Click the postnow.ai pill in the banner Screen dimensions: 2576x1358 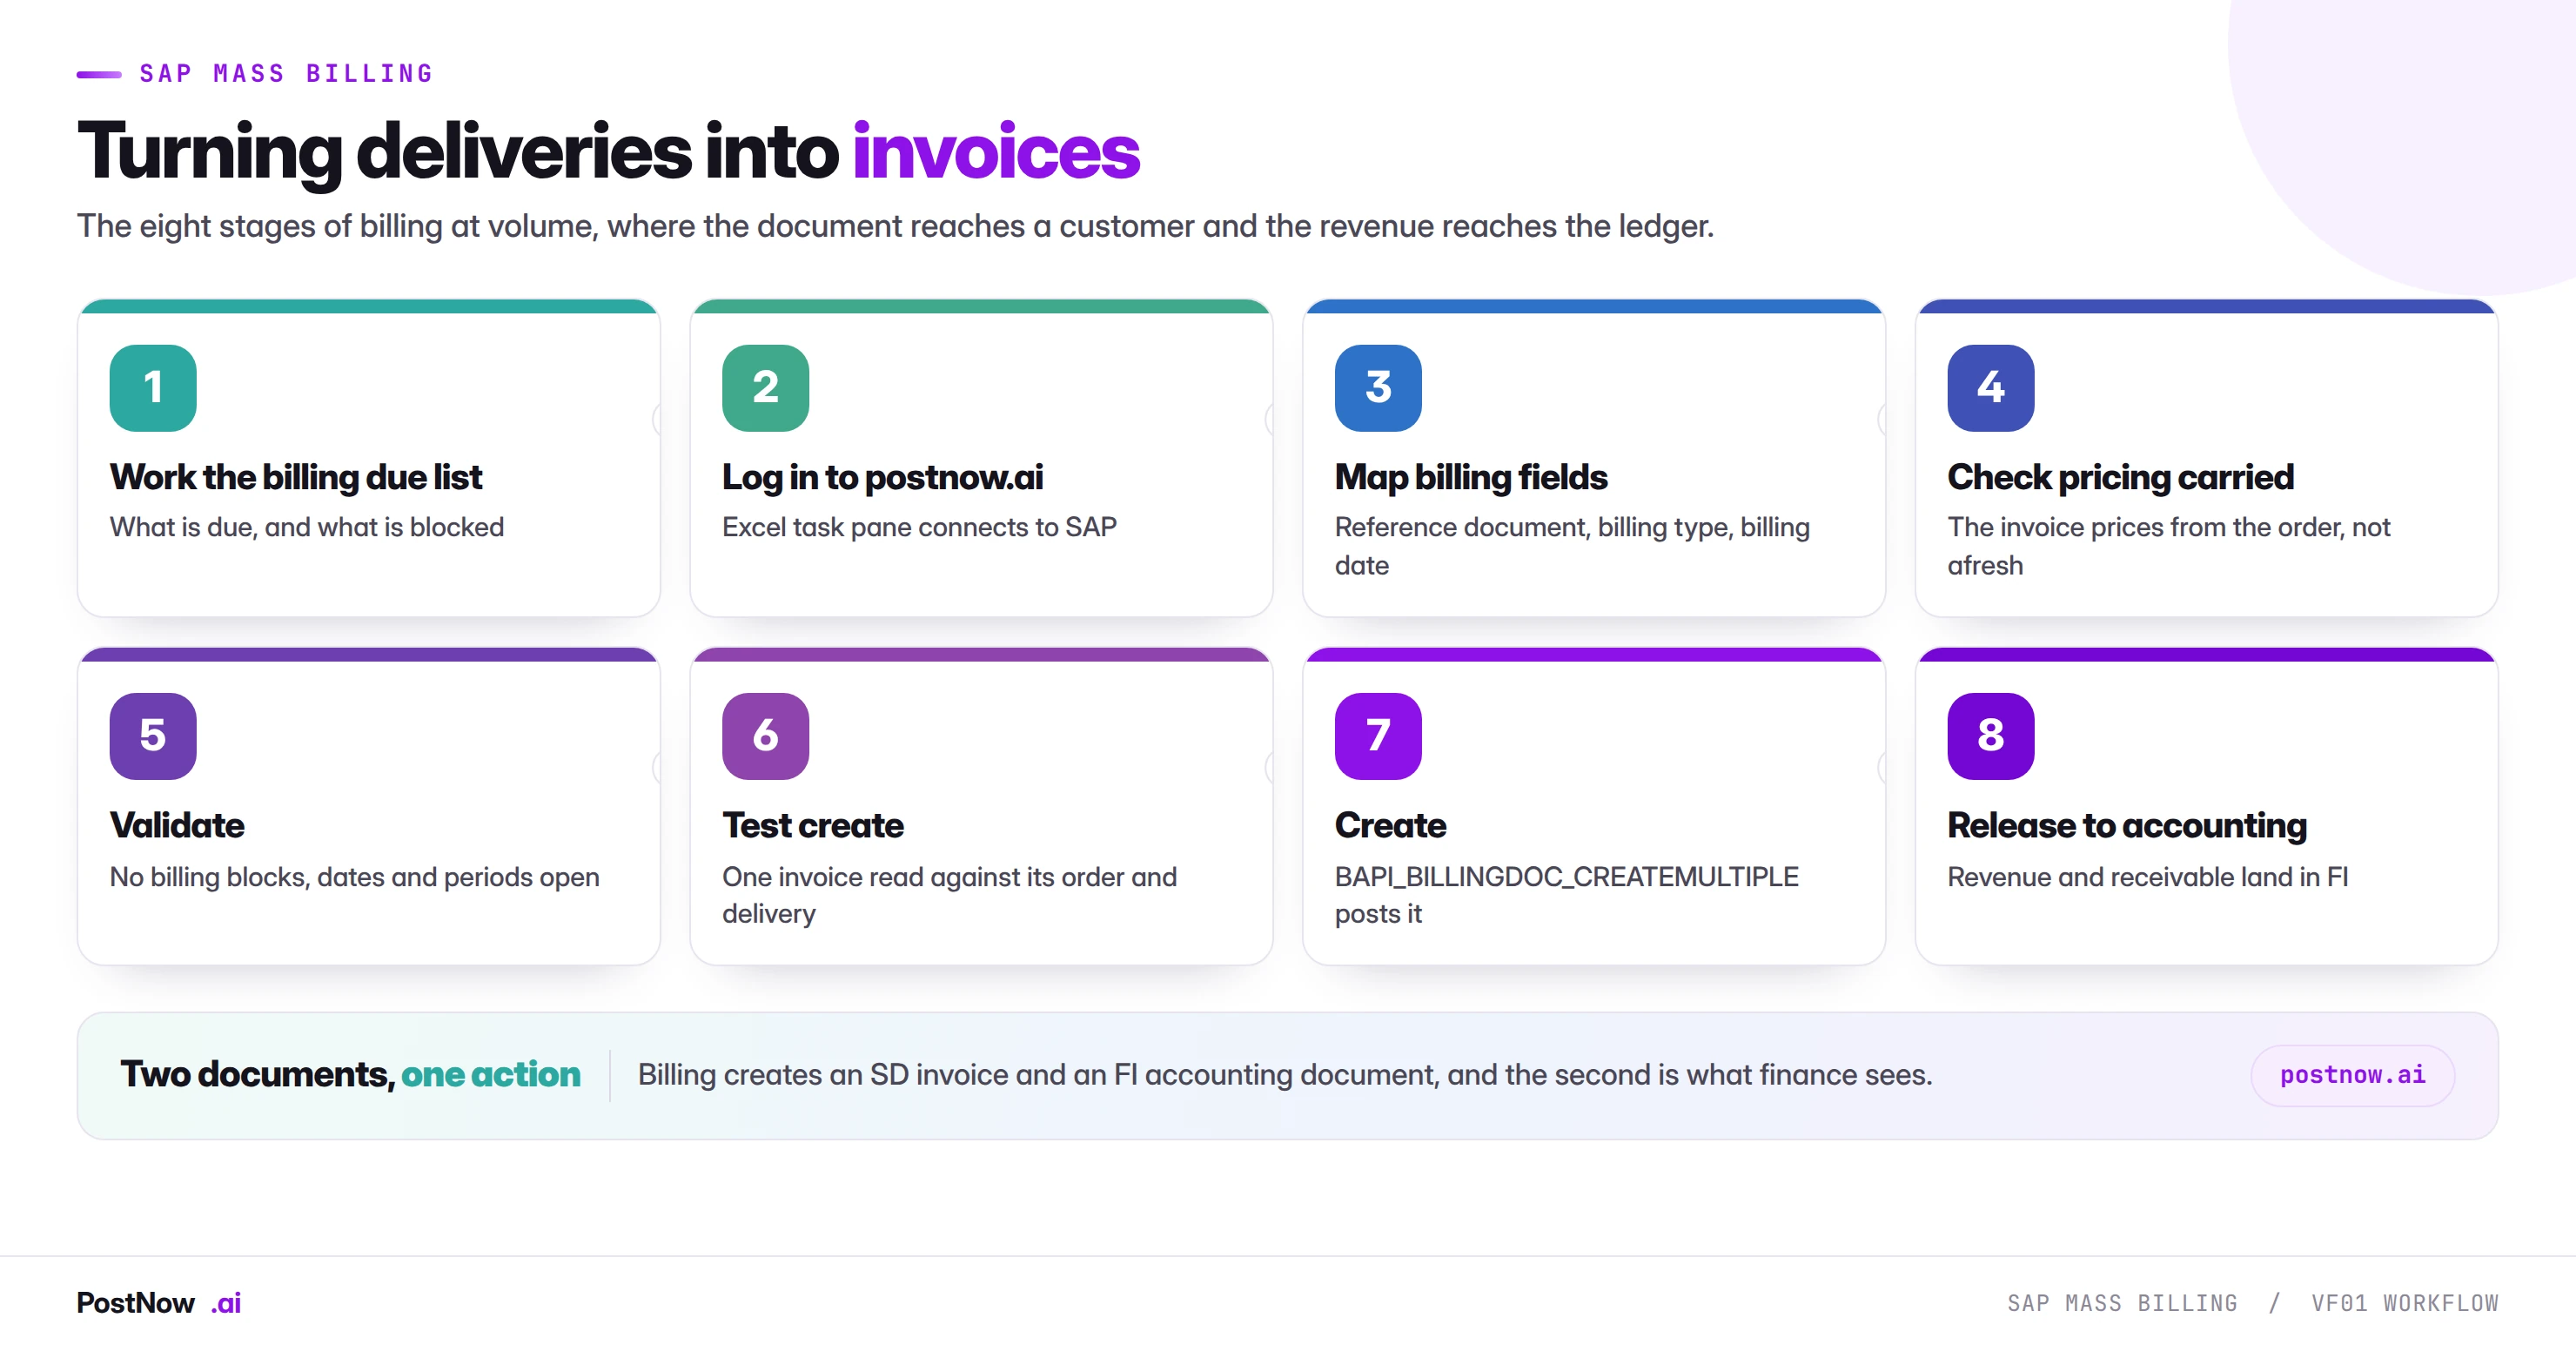pos(2352,1075)
